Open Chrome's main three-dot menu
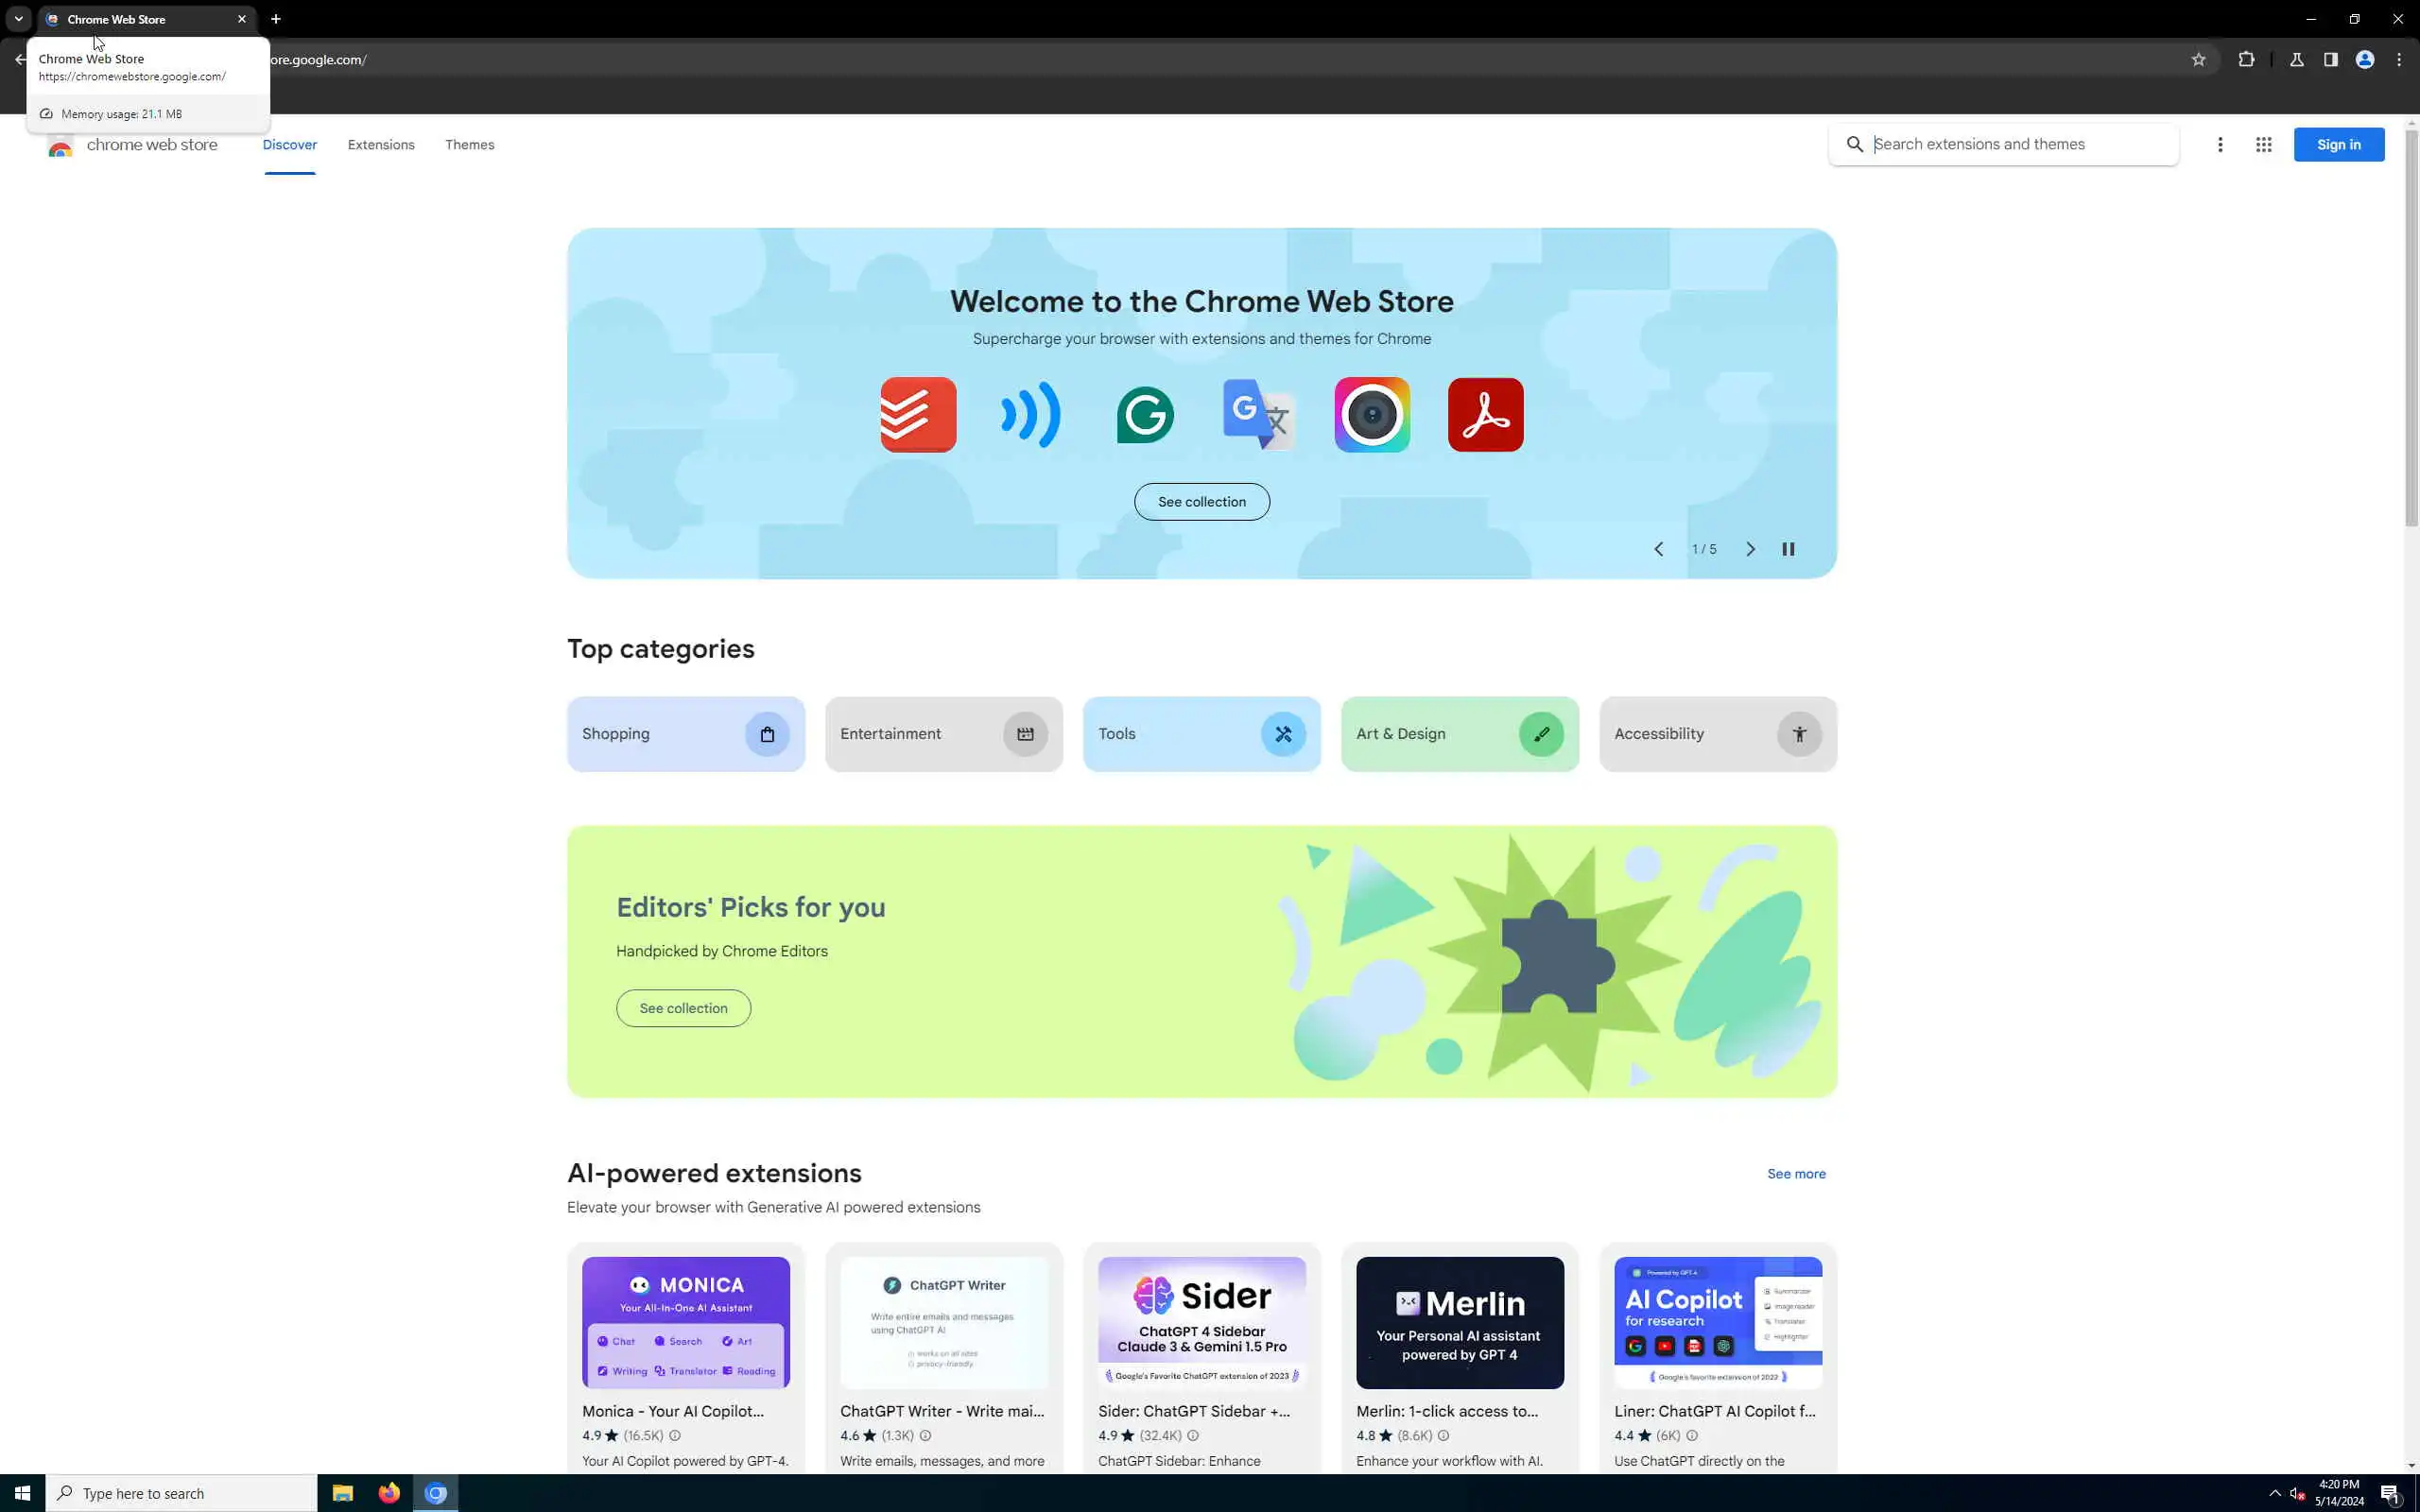This screenshot has width=2420, height=1512. (2398, 60)
